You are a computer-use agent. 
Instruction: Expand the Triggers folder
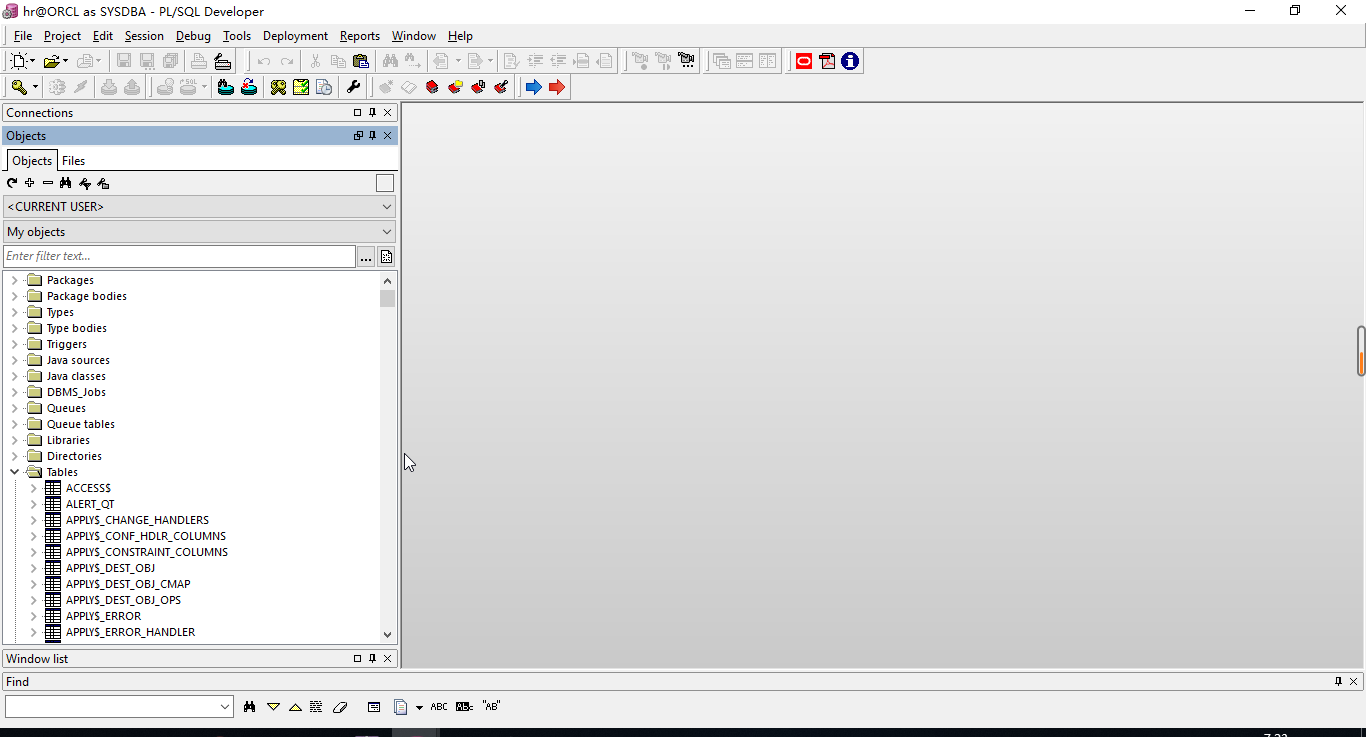[15, 344]
